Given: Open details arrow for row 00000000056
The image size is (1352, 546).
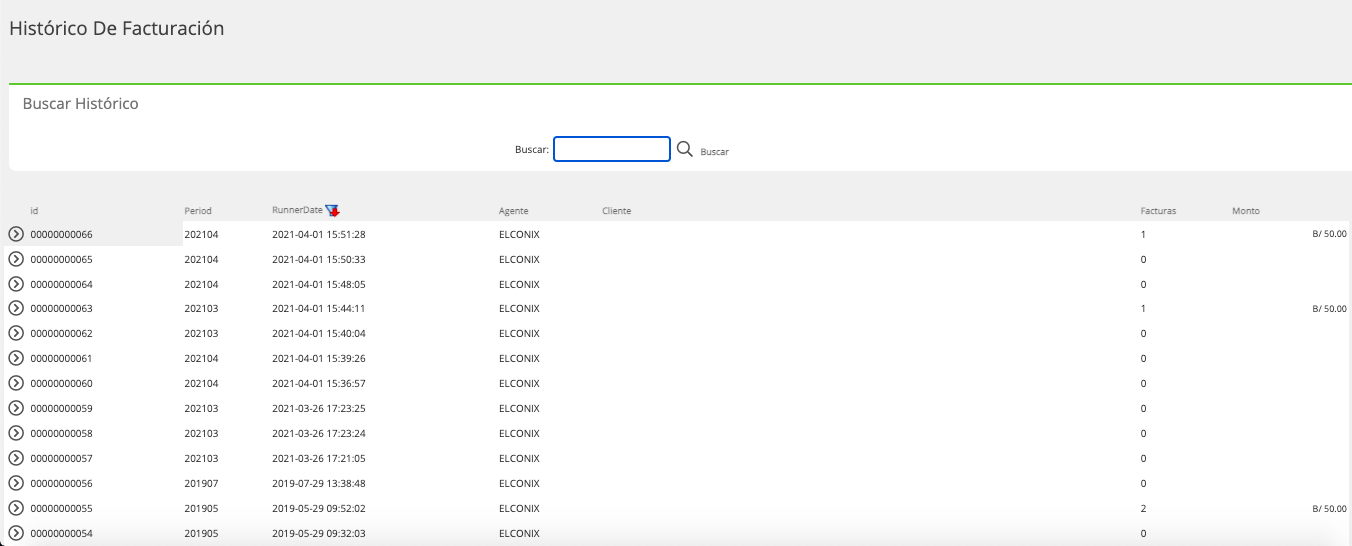Looking at the screenshot, I should point(16,483).
